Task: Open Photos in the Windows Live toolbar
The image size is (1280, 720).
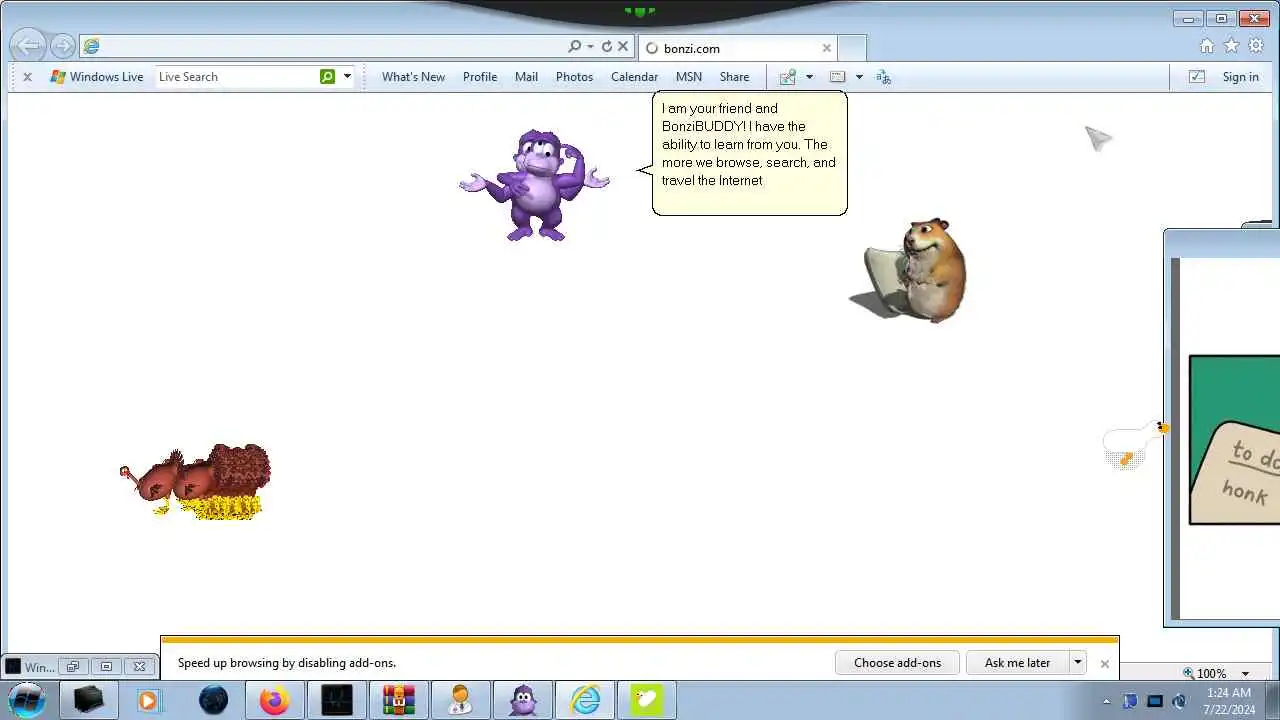Action: pos(574,77)
